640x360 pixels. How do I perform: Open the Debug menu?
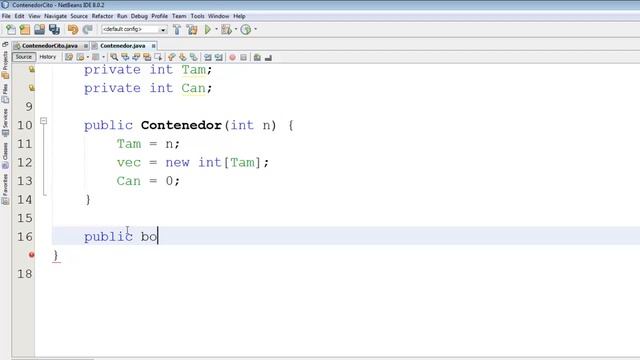tap(139, 16)
